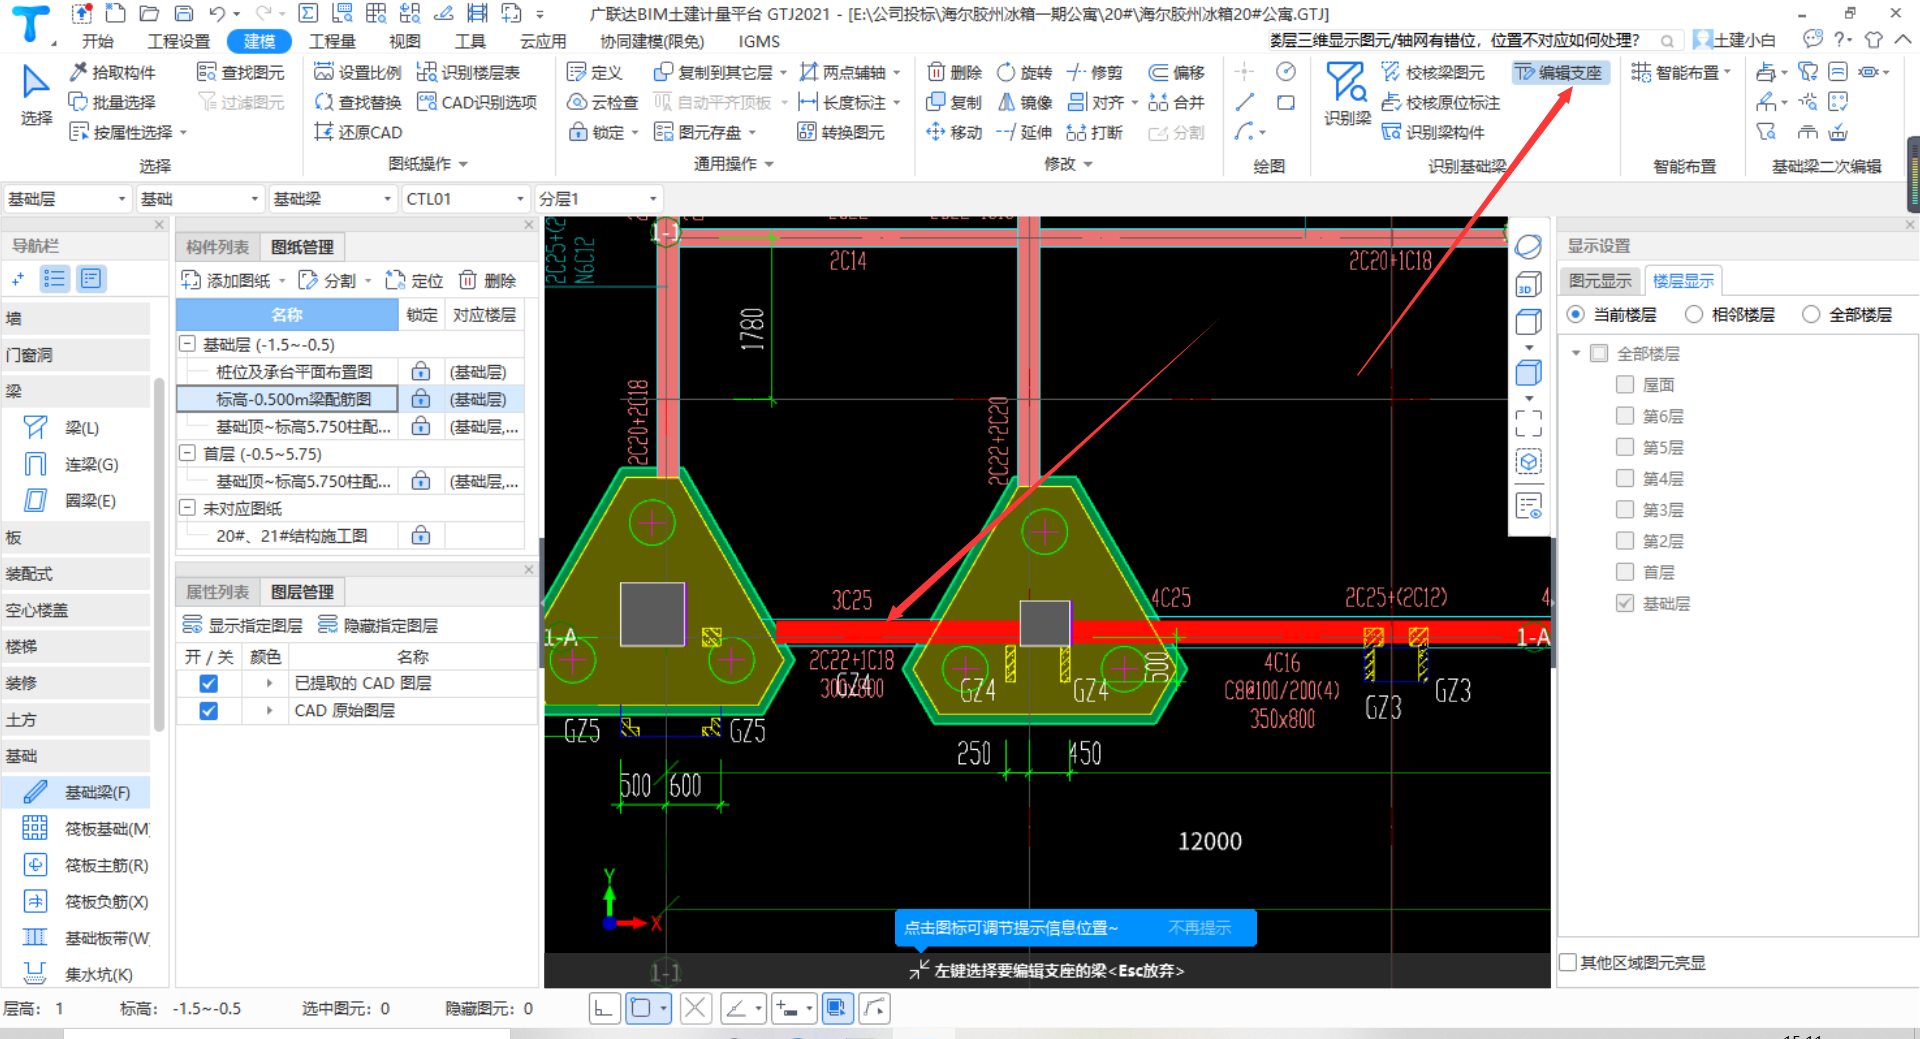Expand CAD 原始图层 row arrow
1920x1039 pixels.
(x=269, y=711)
